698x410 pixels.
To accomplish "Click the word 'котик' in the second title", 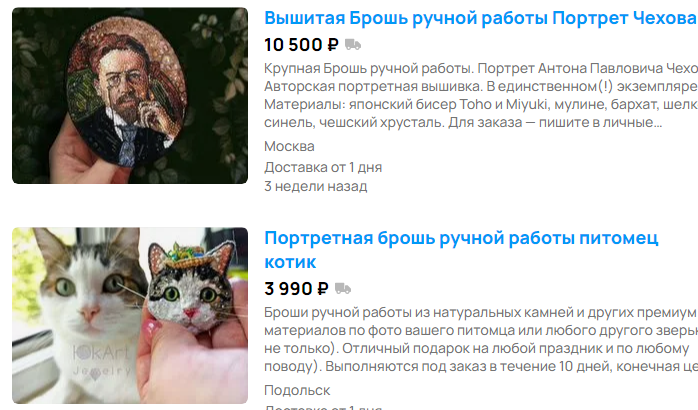I will click(x=290, y=262).
